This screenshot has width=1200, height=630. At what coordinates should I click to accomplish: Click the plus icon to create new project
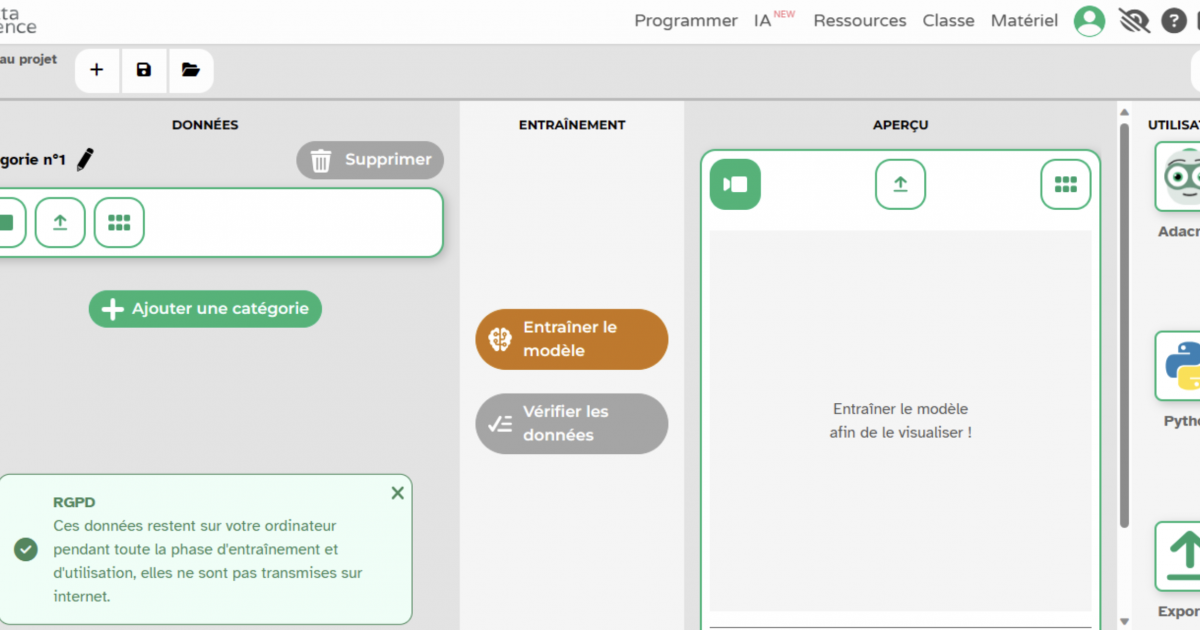(97, 70)
